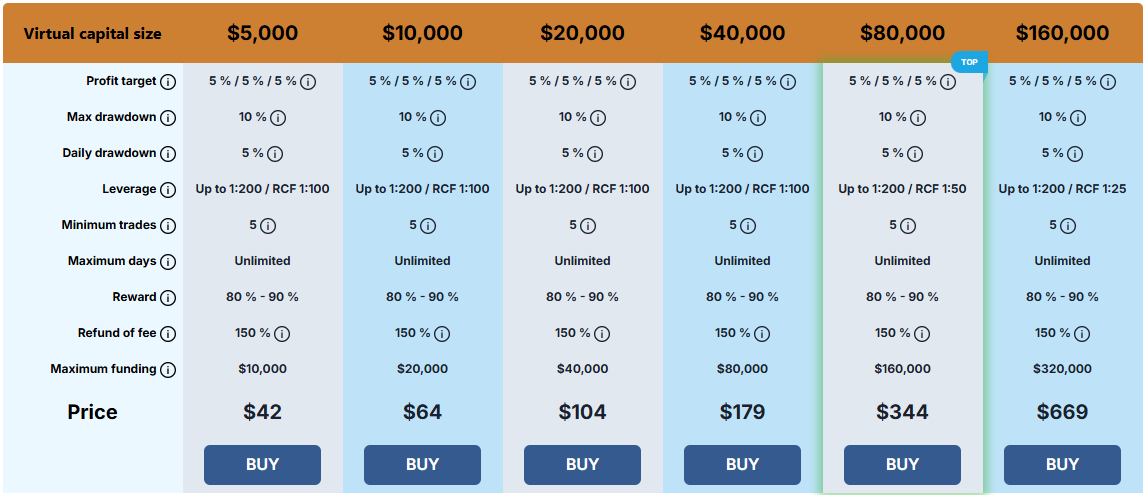
Task: Click info icon next to Daily drawdown label
Action: coord(167,154)
